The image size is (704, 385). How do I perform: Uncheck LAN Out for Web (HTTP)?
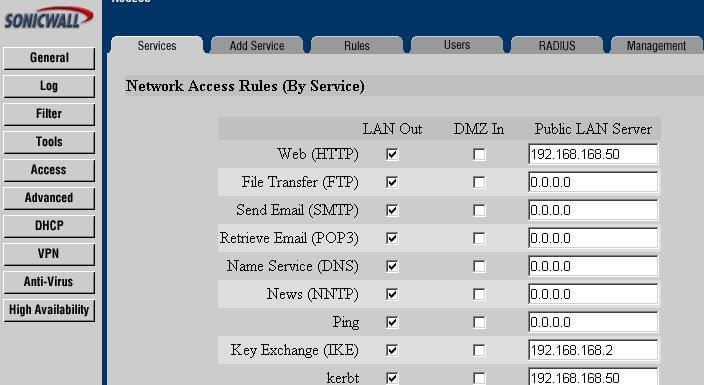(x=392, y=155)
